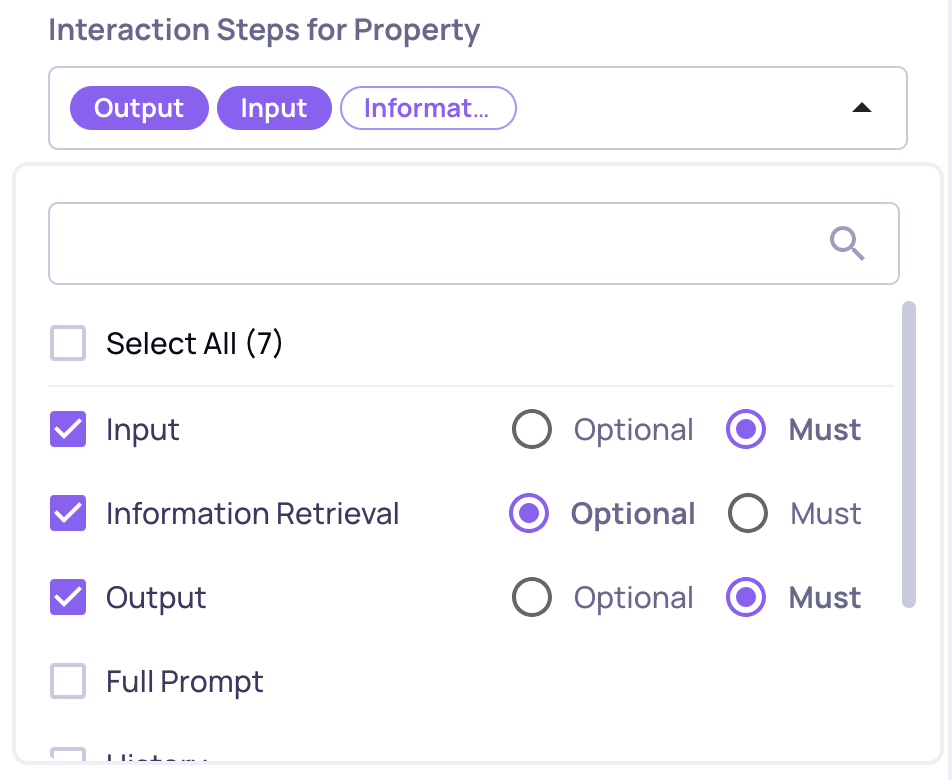Viewport: 952px width, 780px height.
Task: Click the truncated Informat... tag chip
Action: coord(428,108)
